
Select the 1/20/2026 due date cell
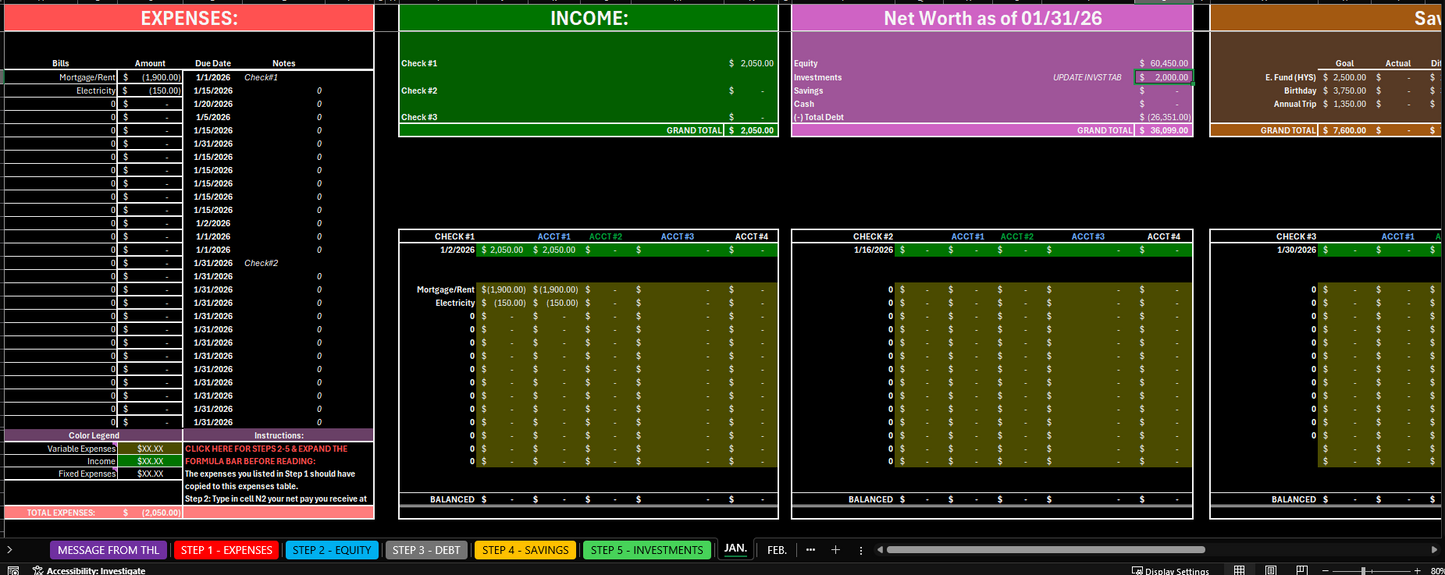pyautogui.click(x=213, y=103)
